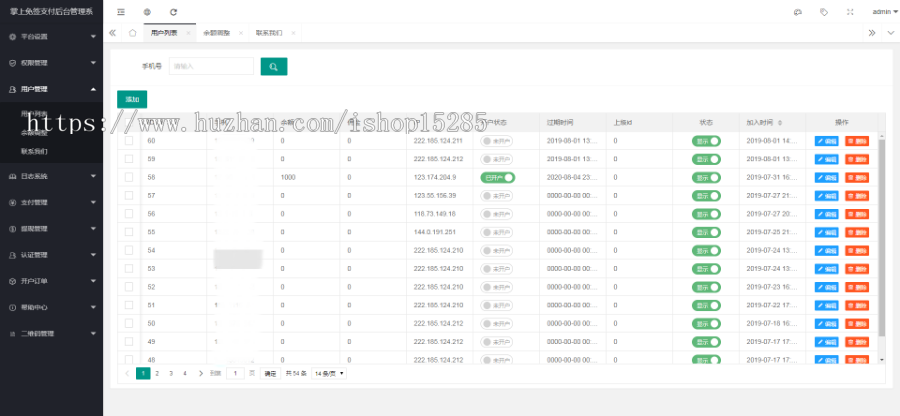Screen dimensions: 900x416
Task: Expand the 平台设置 sidebar menu
Action: [50, 36]
